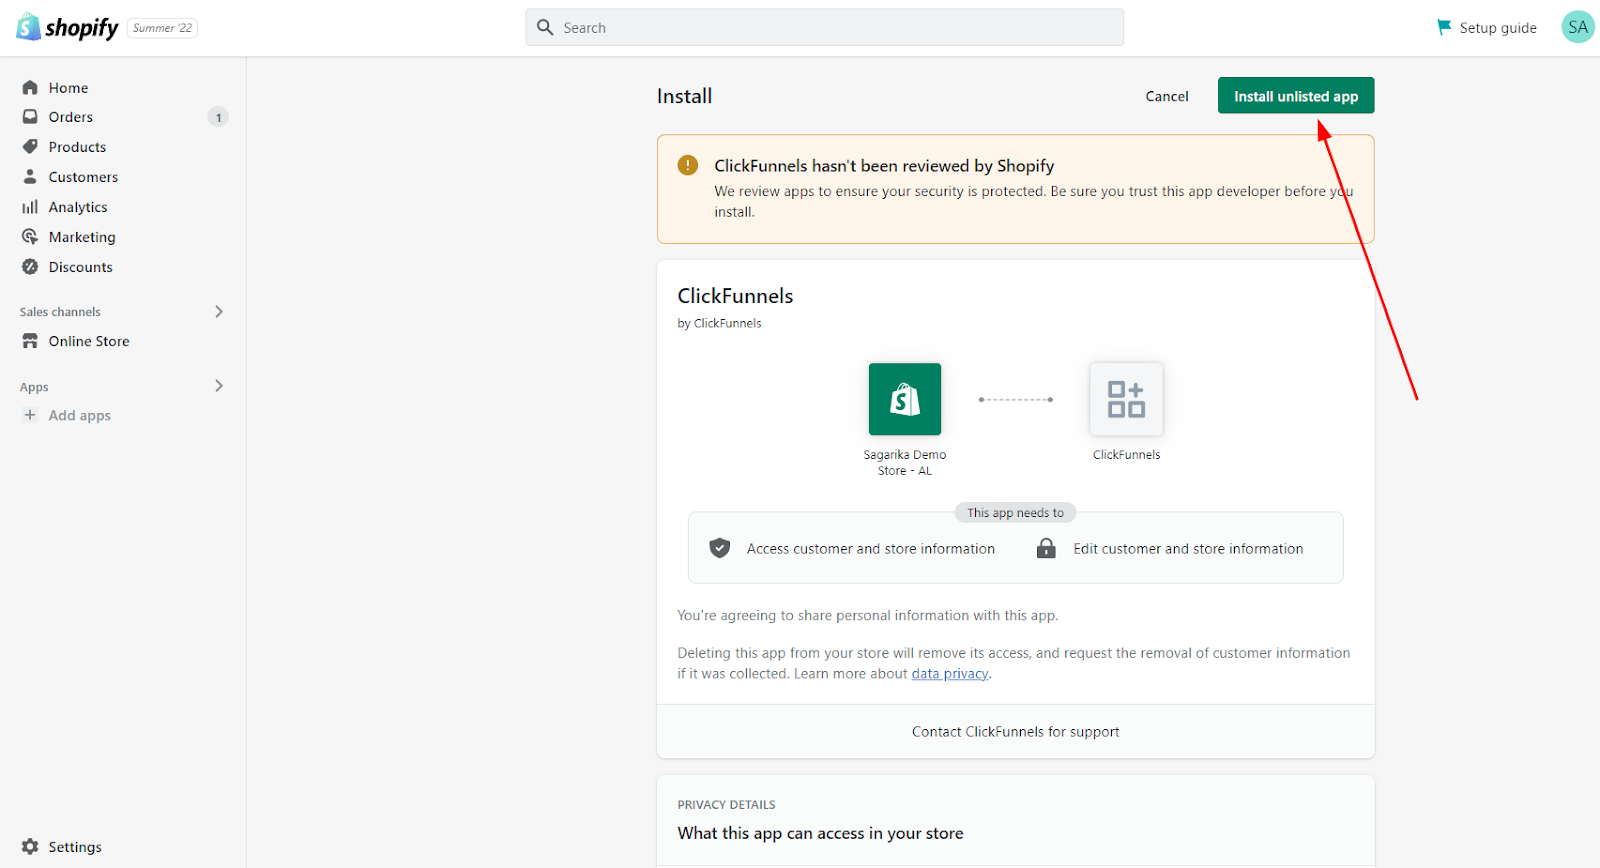Click the Shopify logo

click(68, 28)
